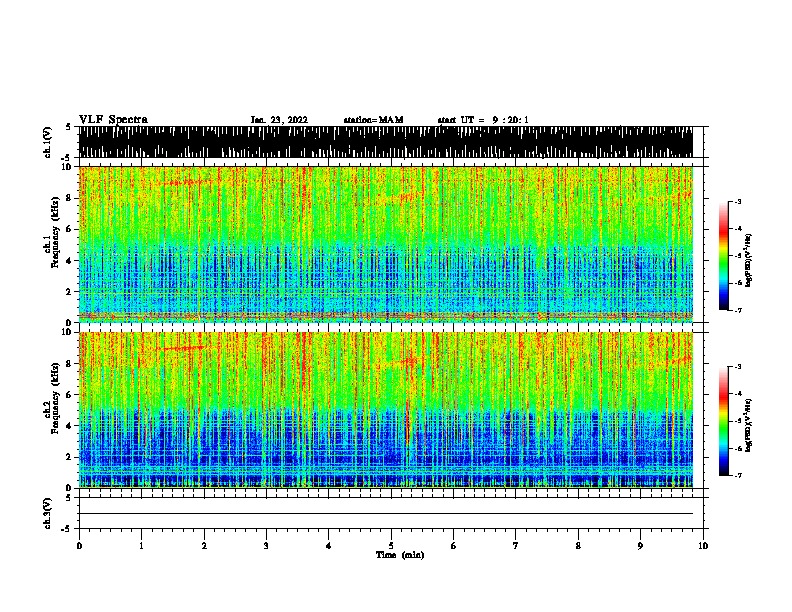Click the "-3" label on ch.2 colorbar

(x=737, y=367)
